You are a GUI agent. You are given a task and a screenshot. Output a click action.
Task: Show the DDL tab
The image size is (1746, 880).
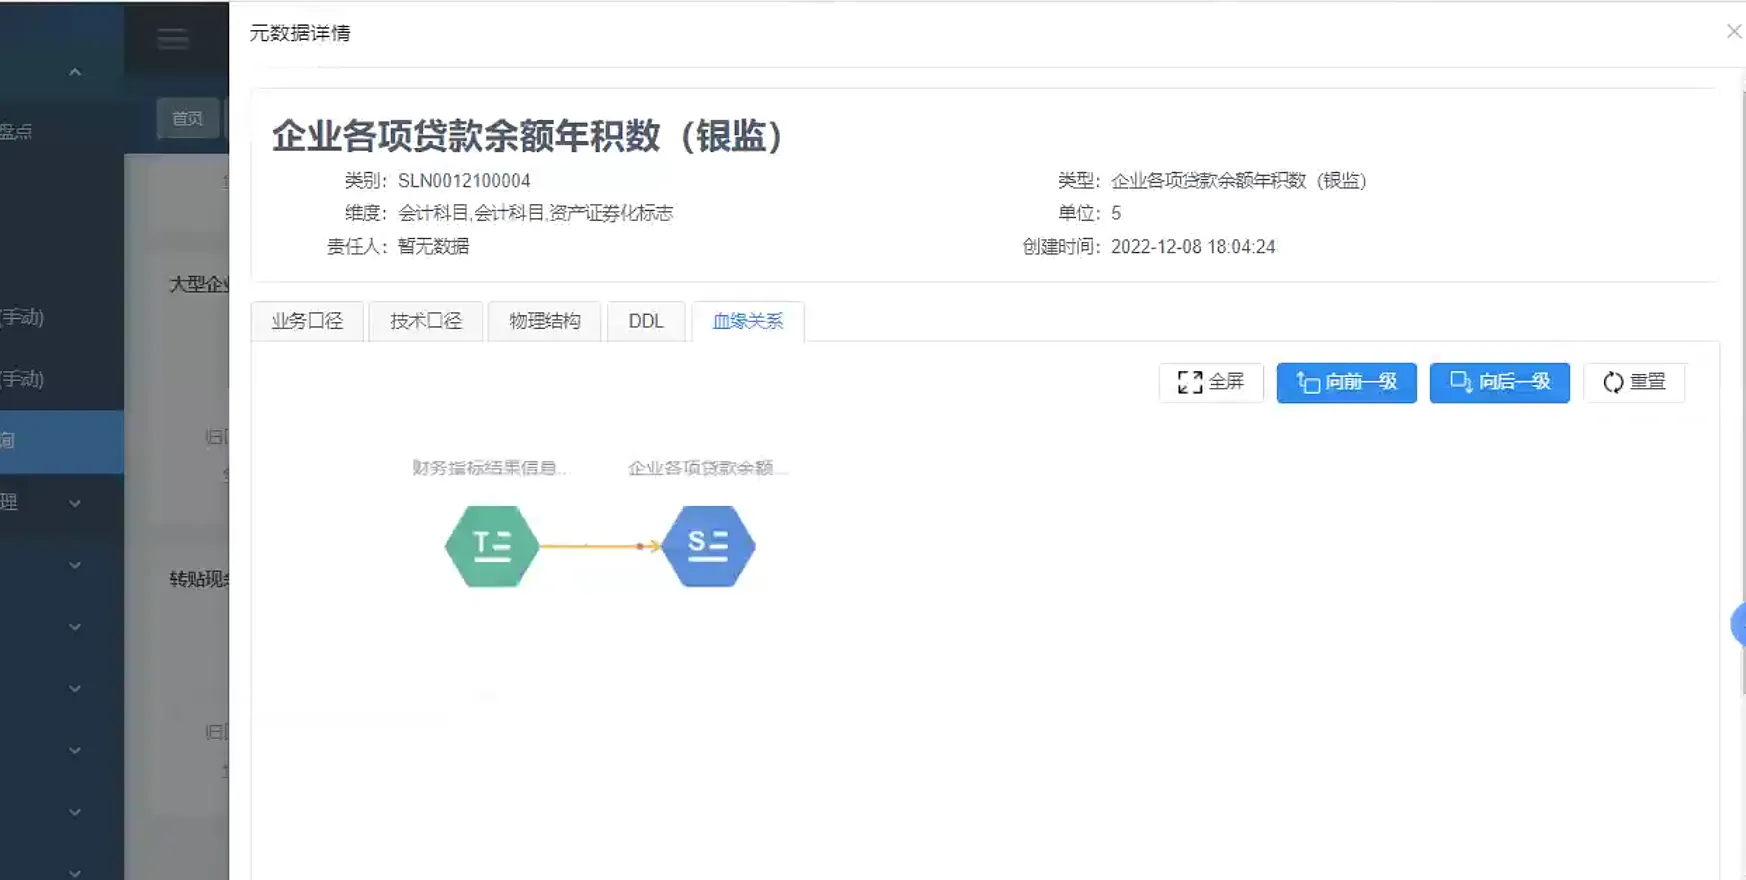point(646,321)
